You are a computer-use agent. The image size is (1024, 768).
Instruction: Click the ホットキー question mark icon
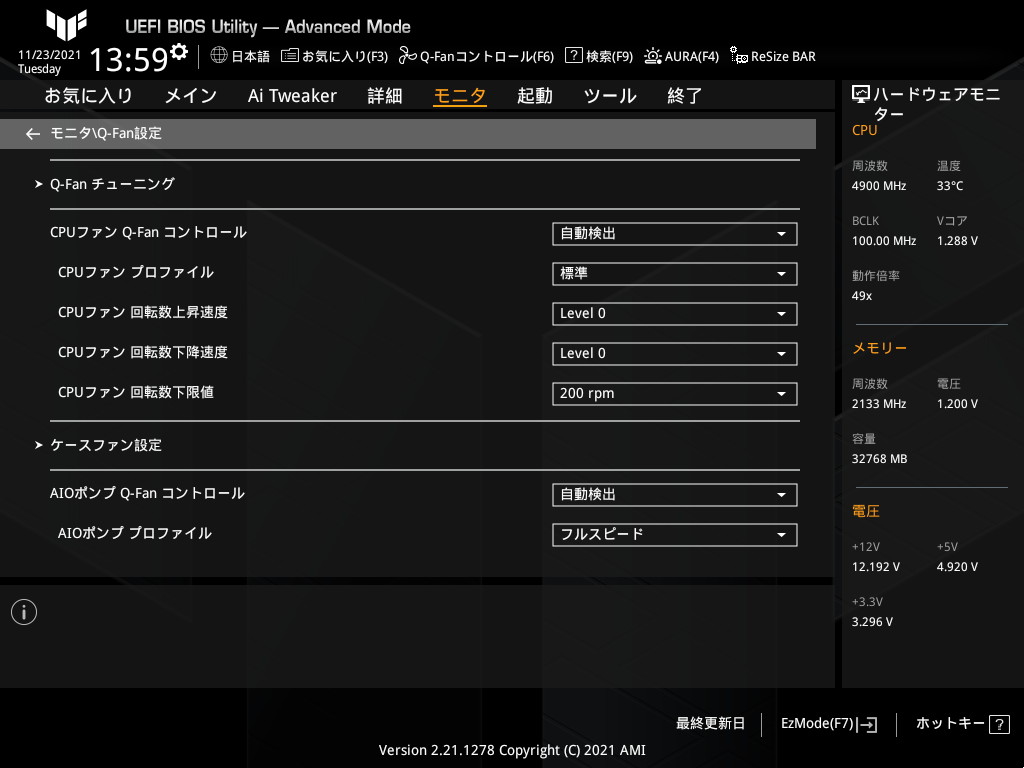[999, 724]
